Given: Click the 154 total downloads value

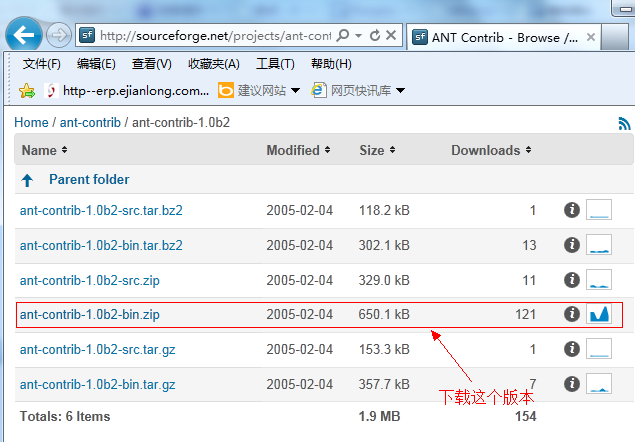Looking at the screenshot, I should point(526,416).
